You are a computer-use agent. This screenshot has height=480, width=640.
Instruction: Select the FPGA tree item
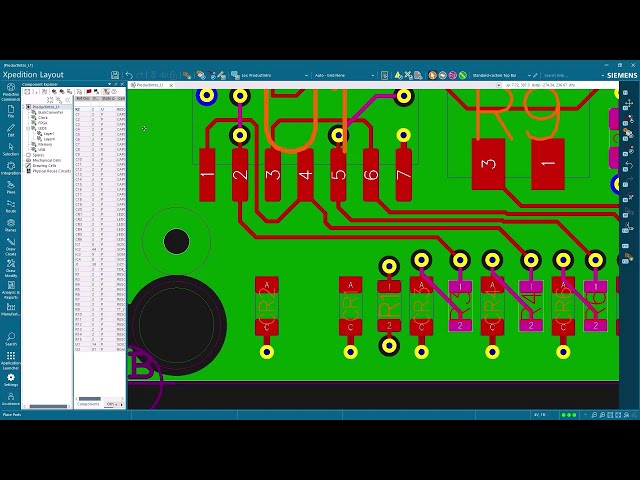(x=42, y=123)
